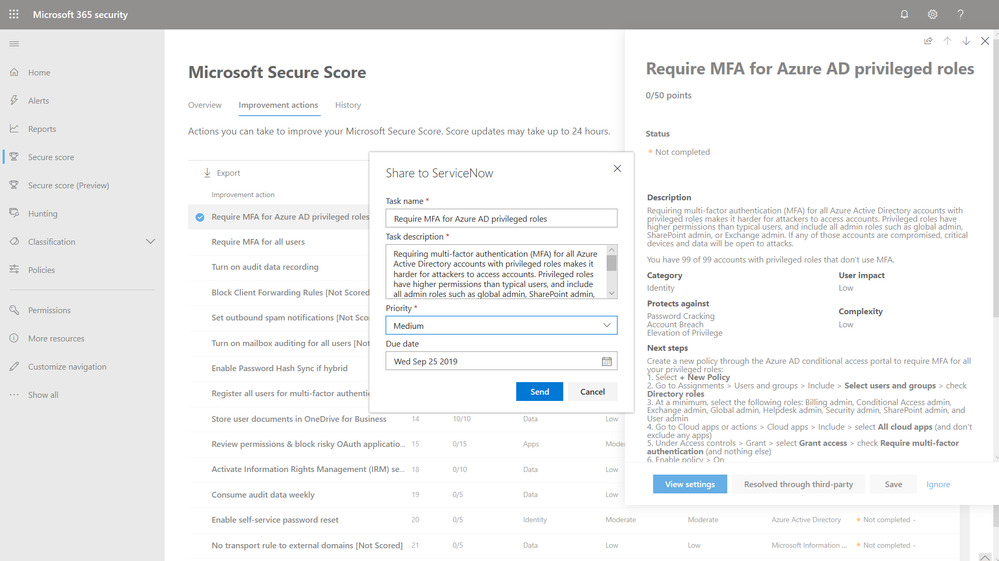Close the details flyout panel
This screenshot has width=999, height=561.
coord(985,41)
